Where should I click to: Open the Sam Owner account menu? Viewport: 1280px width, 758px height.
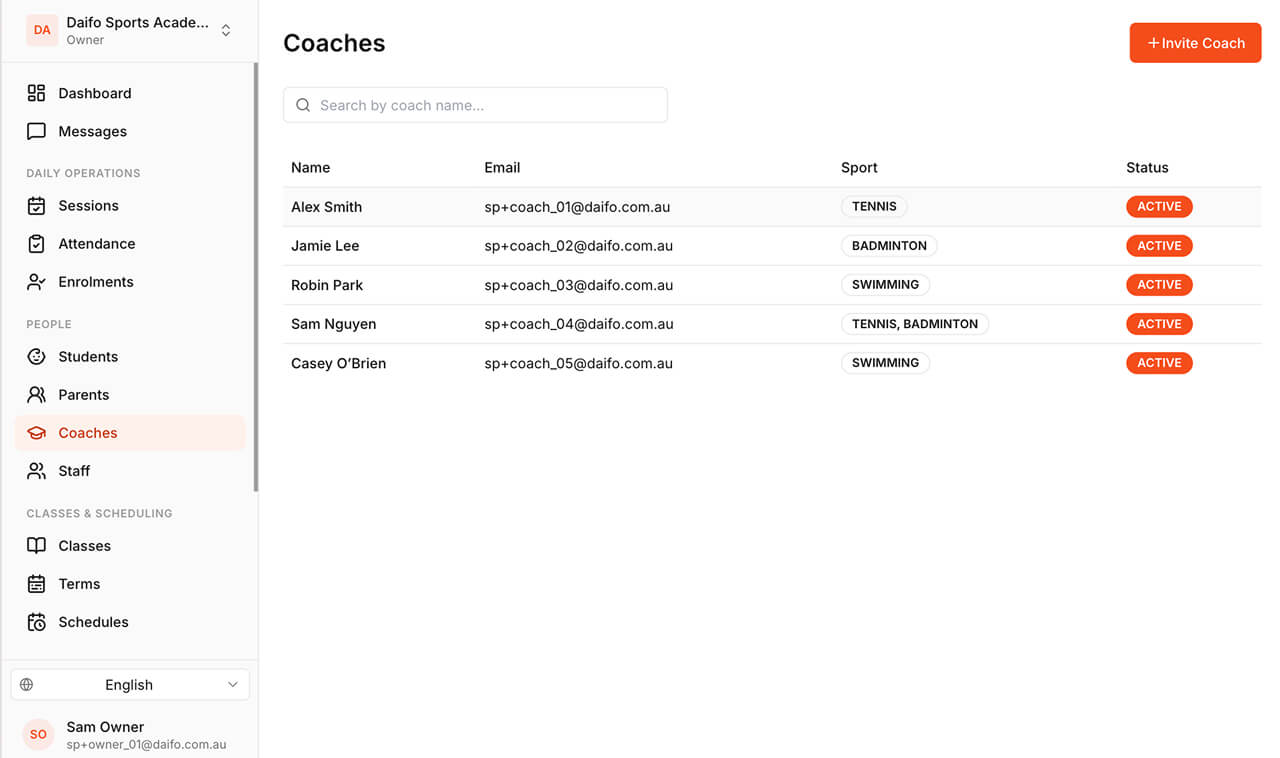[x=129, y=734]
